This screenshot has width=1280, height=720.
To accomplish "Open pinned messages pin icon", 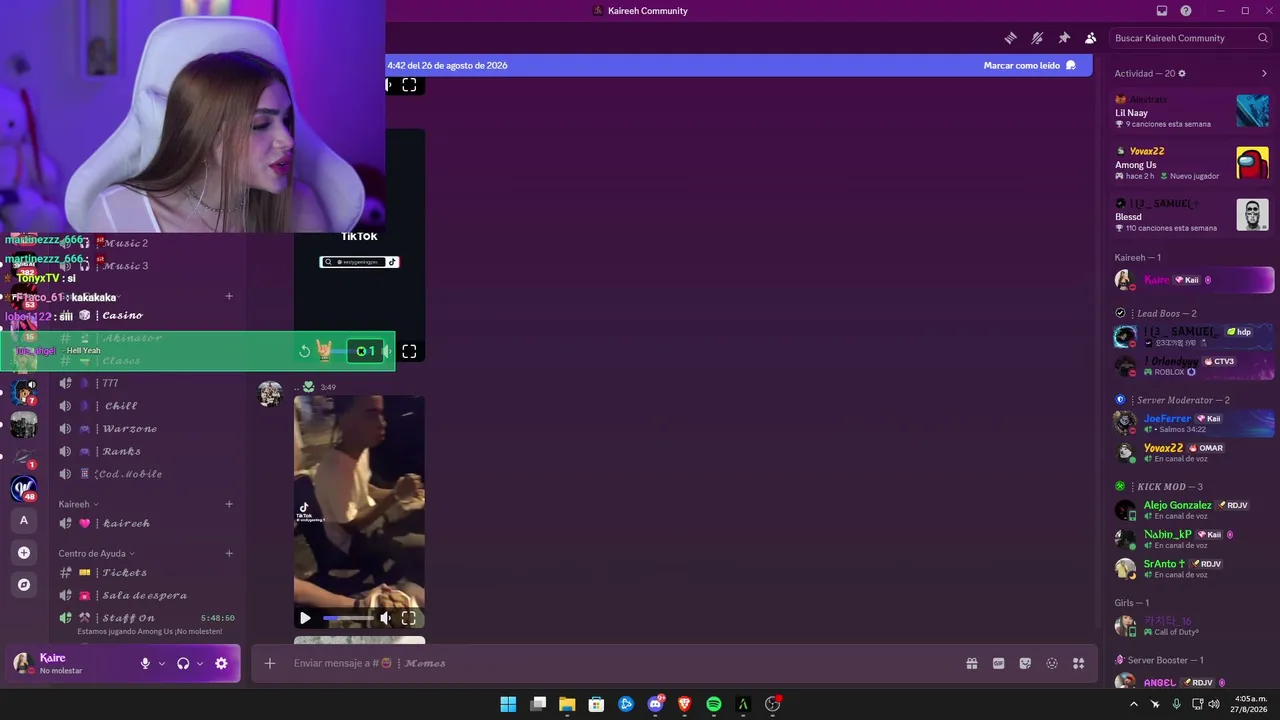I will point(1064,38).
